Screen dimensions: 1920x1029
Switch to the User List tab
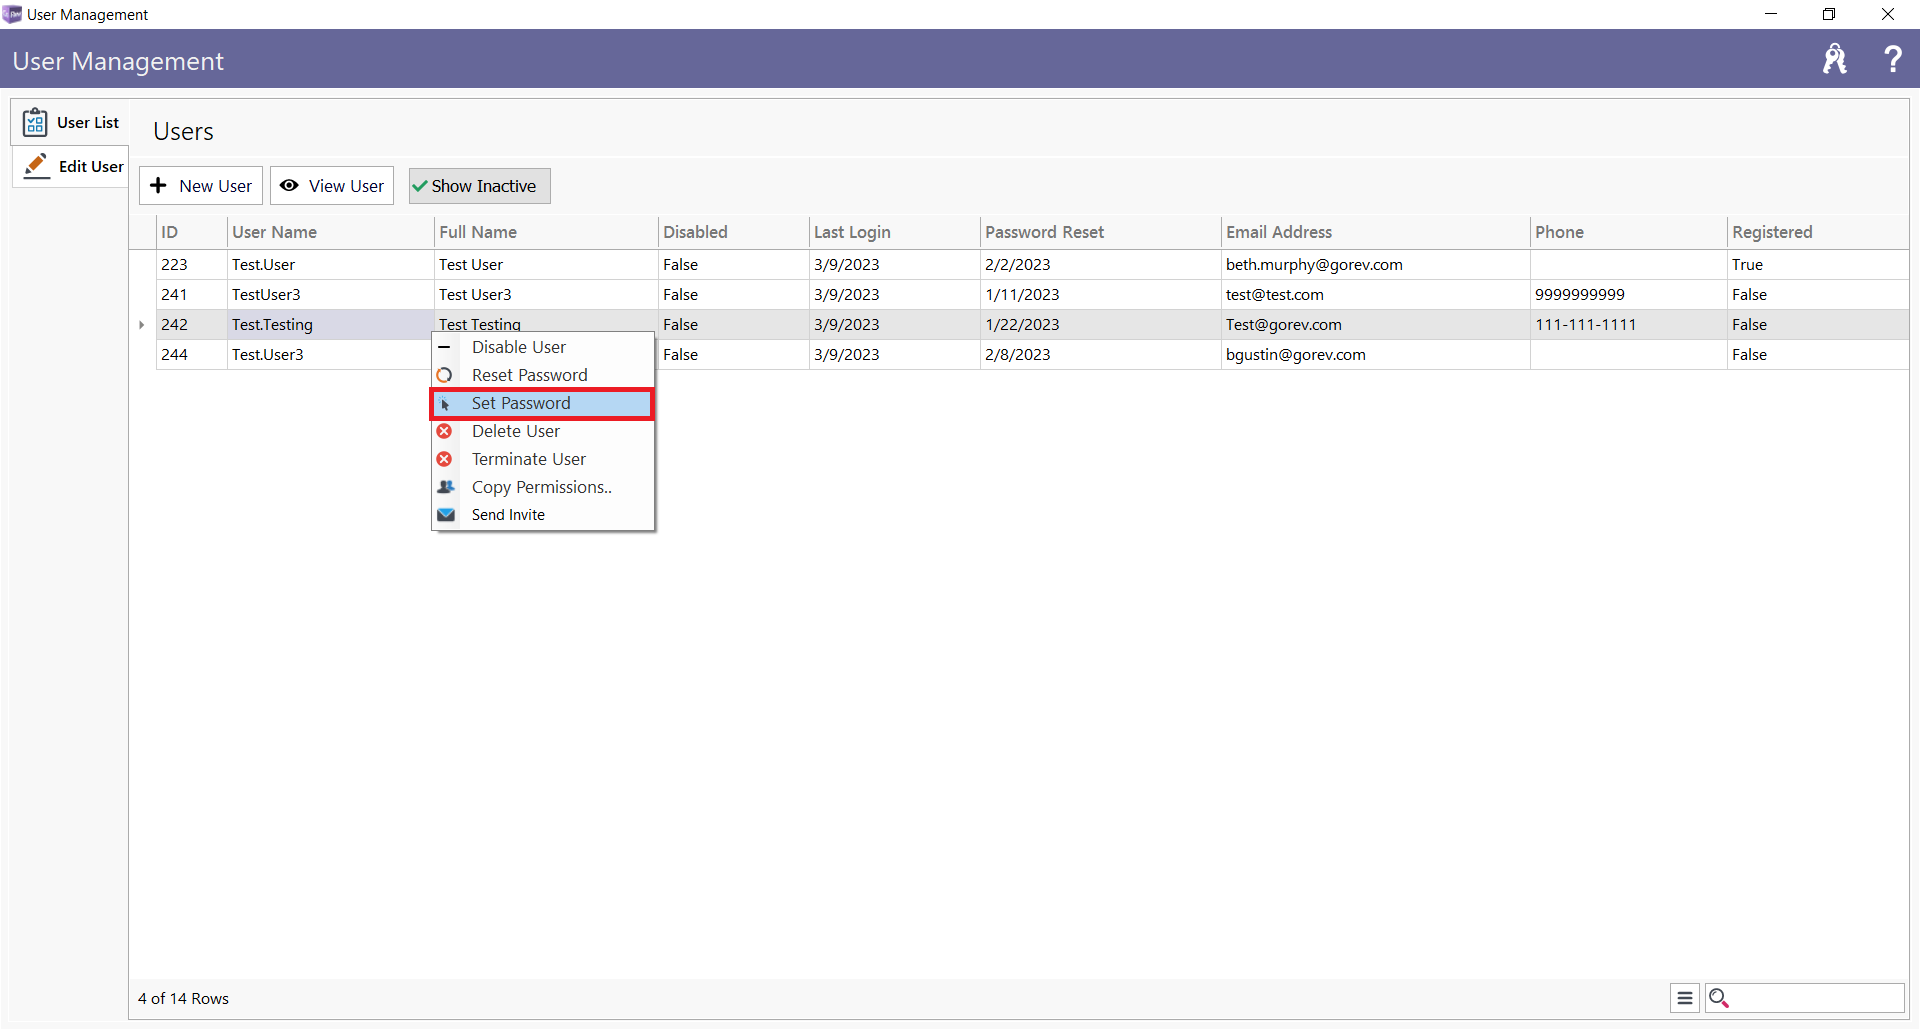70,122
